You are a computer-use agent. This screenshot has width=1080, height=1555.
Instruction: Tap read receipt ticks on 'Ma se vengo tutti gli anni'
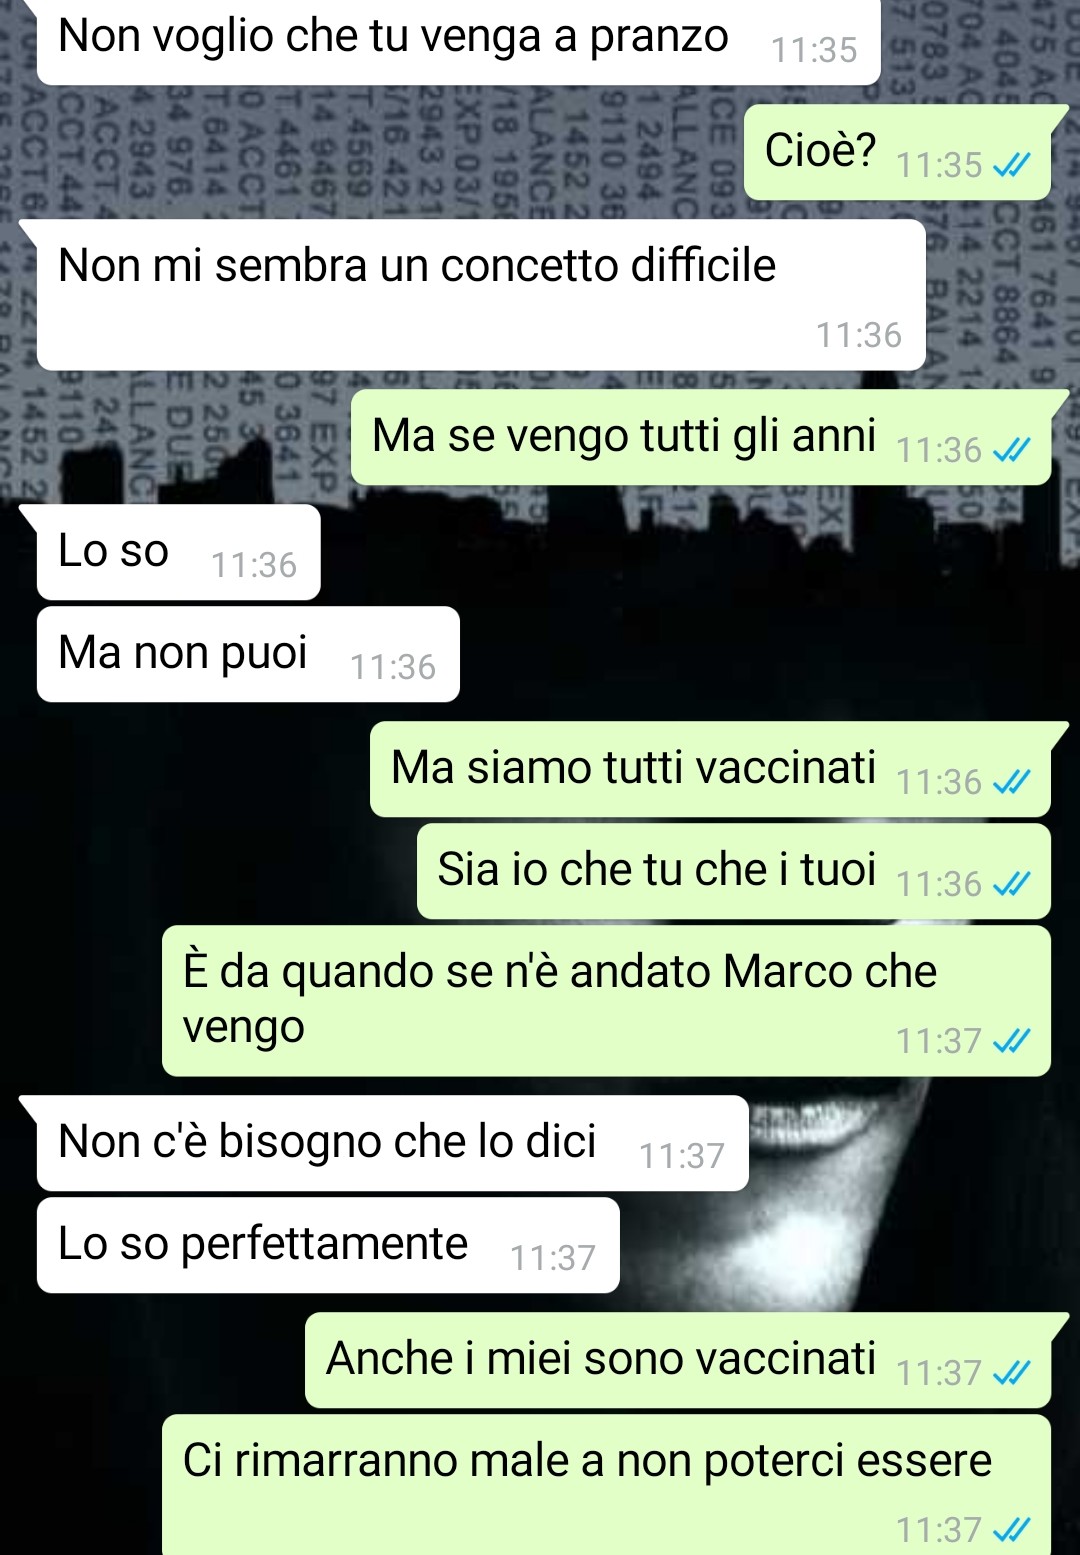pos(1011,450)
